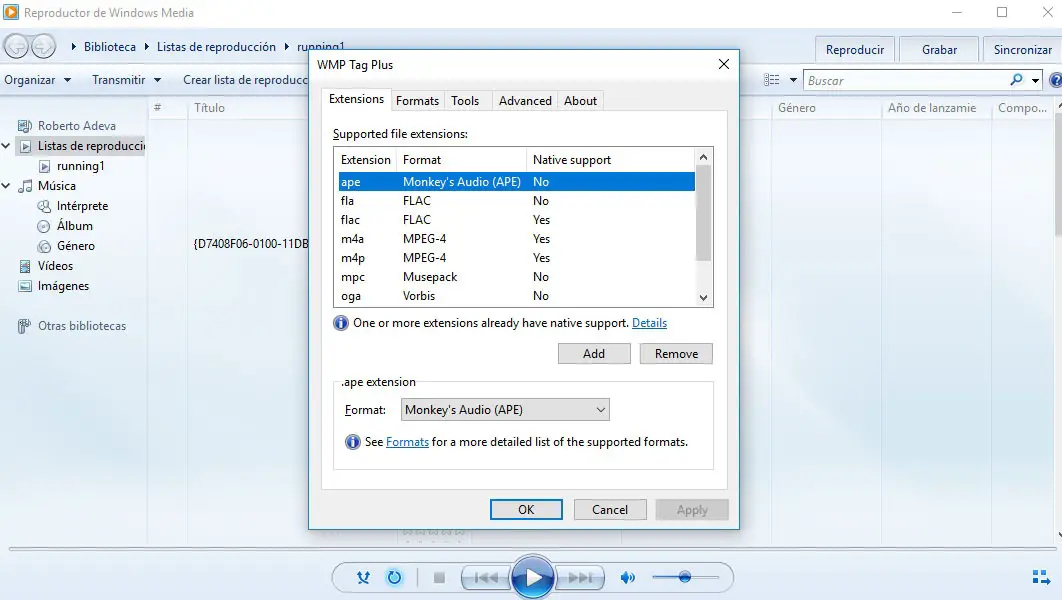Confirm the dialog with OK
Image resolution: width=1062 pixels, height=600 pixels.
coord(526,509)
